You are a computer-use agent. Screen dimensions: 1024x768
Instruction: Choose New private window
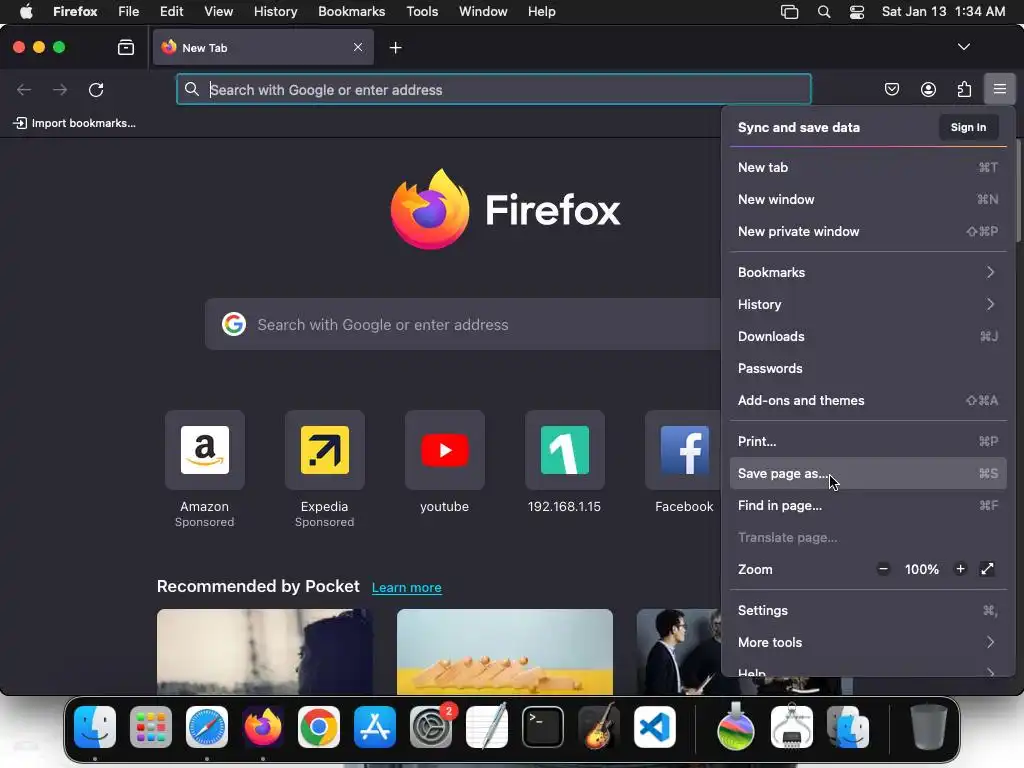point(868,231)
